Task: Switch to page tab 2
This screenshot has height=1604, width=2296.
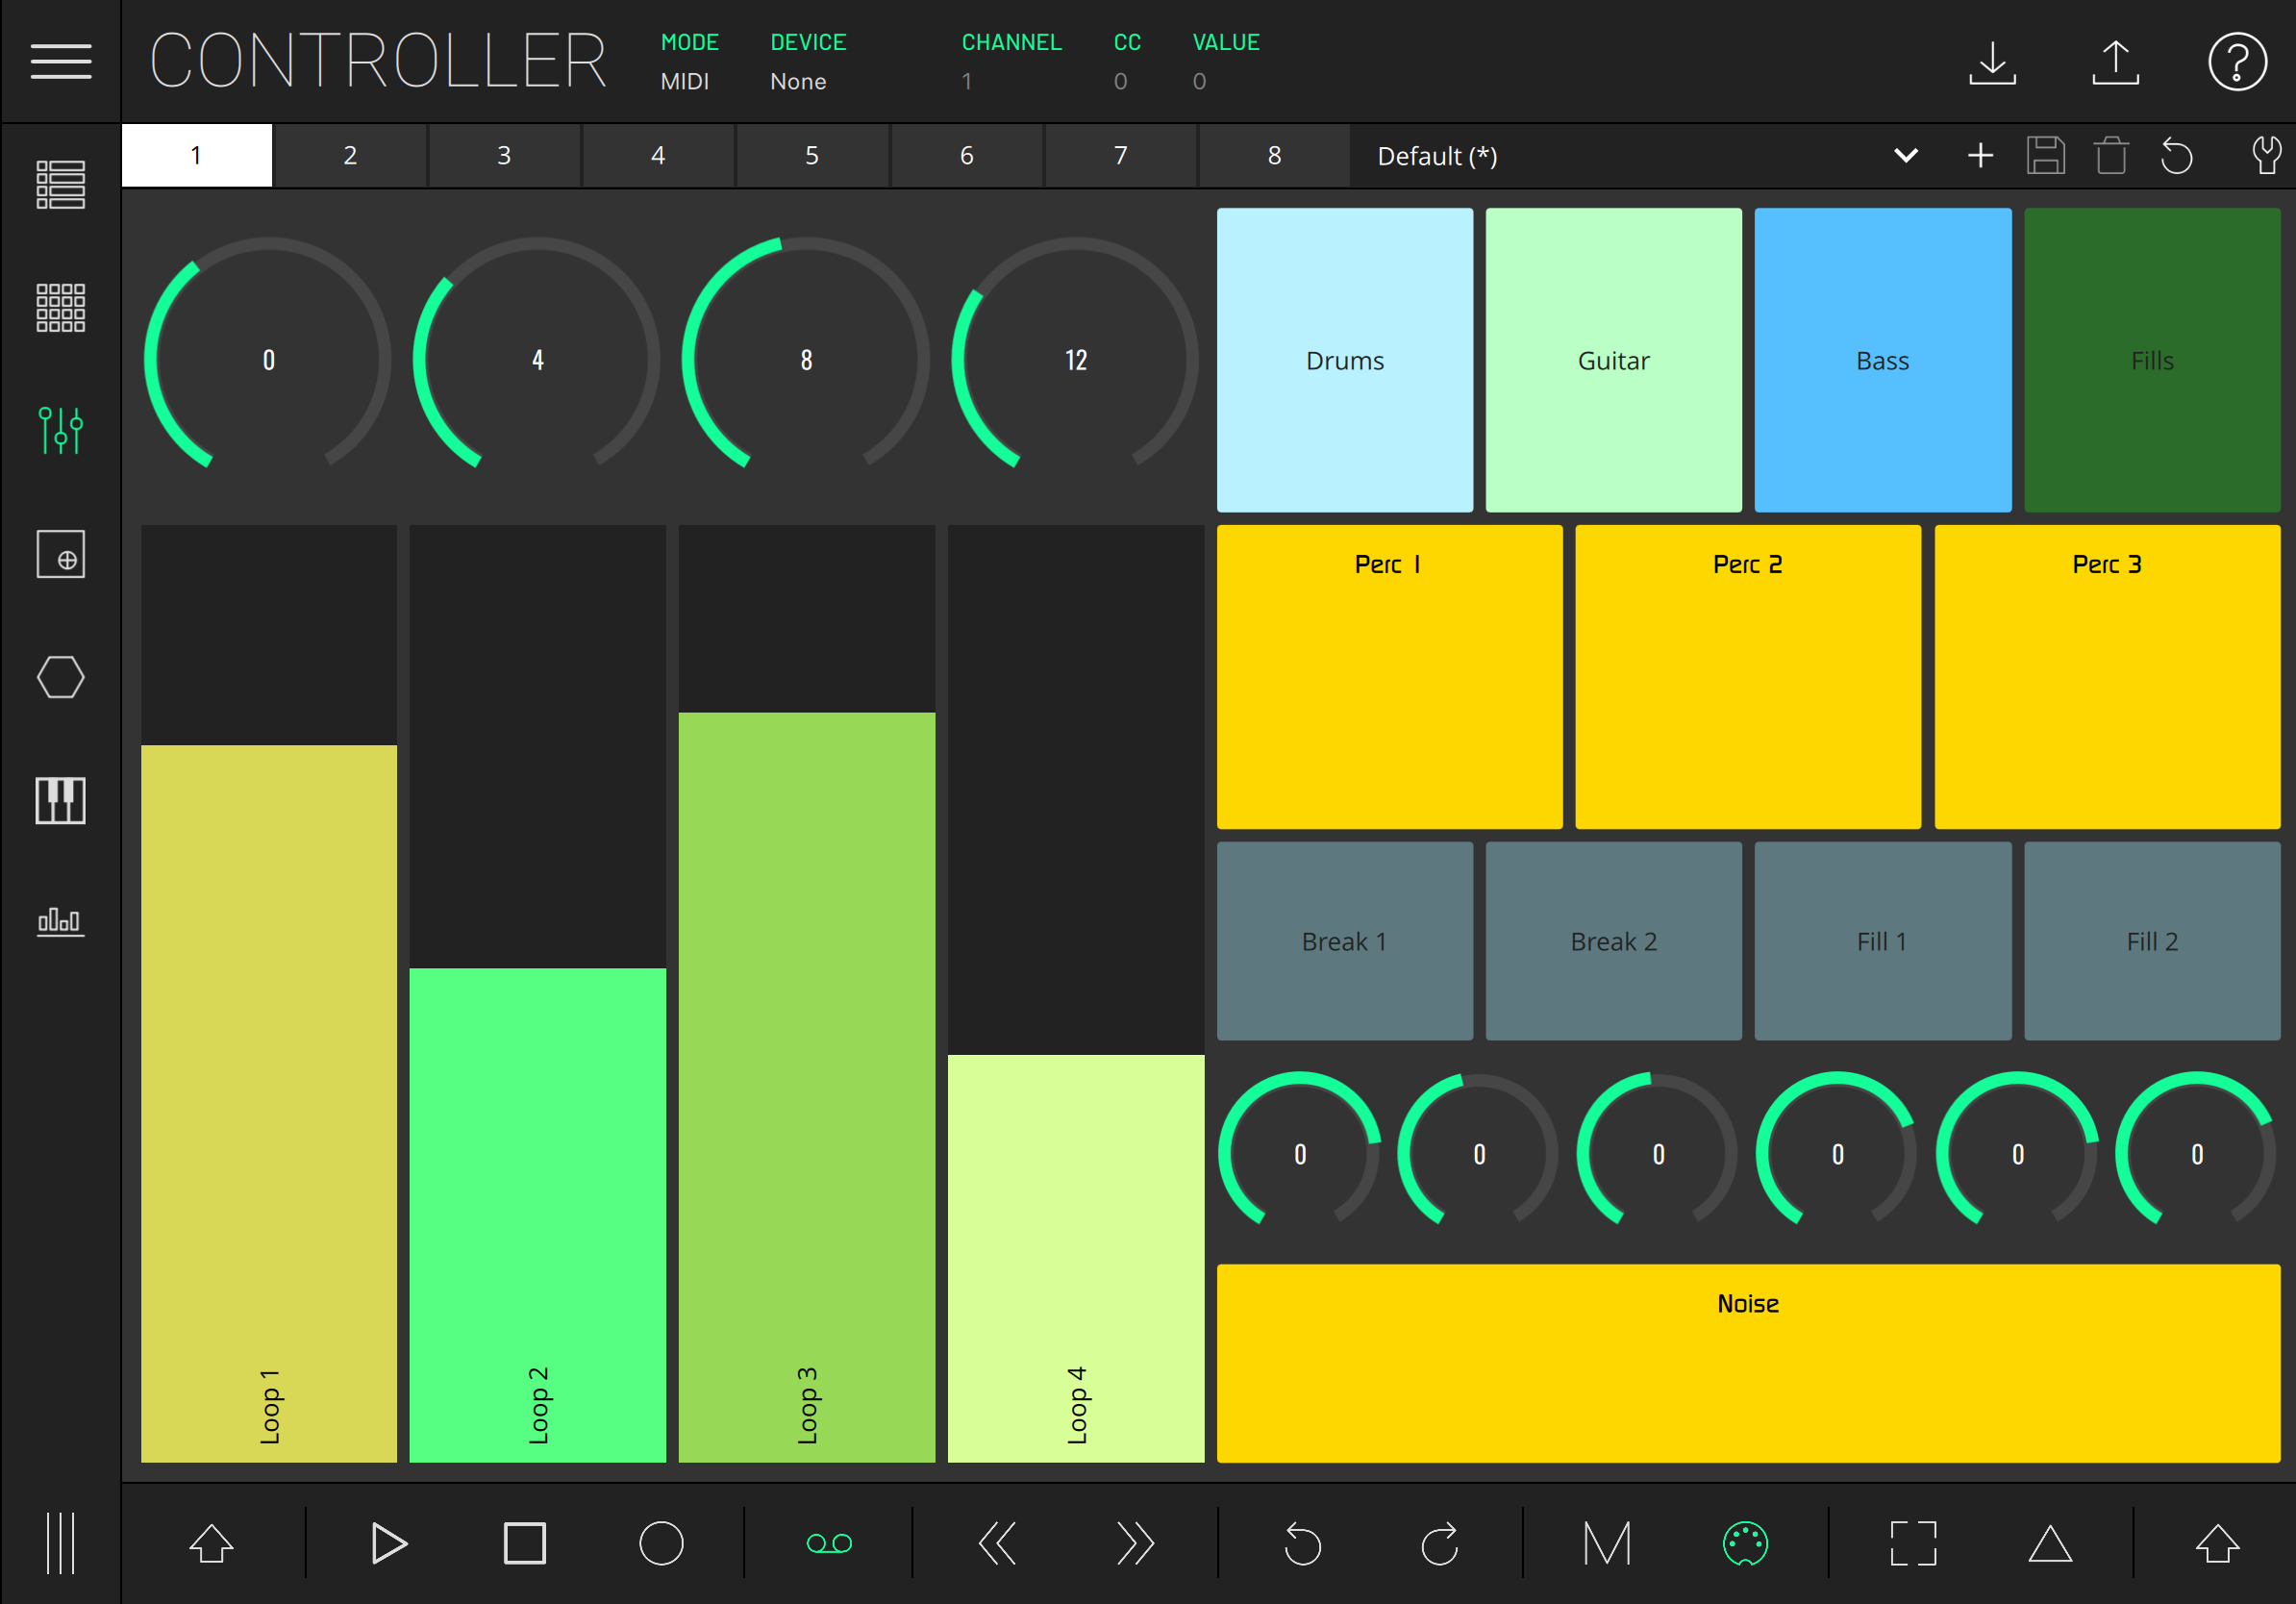Action: click(x=350, y=155)
